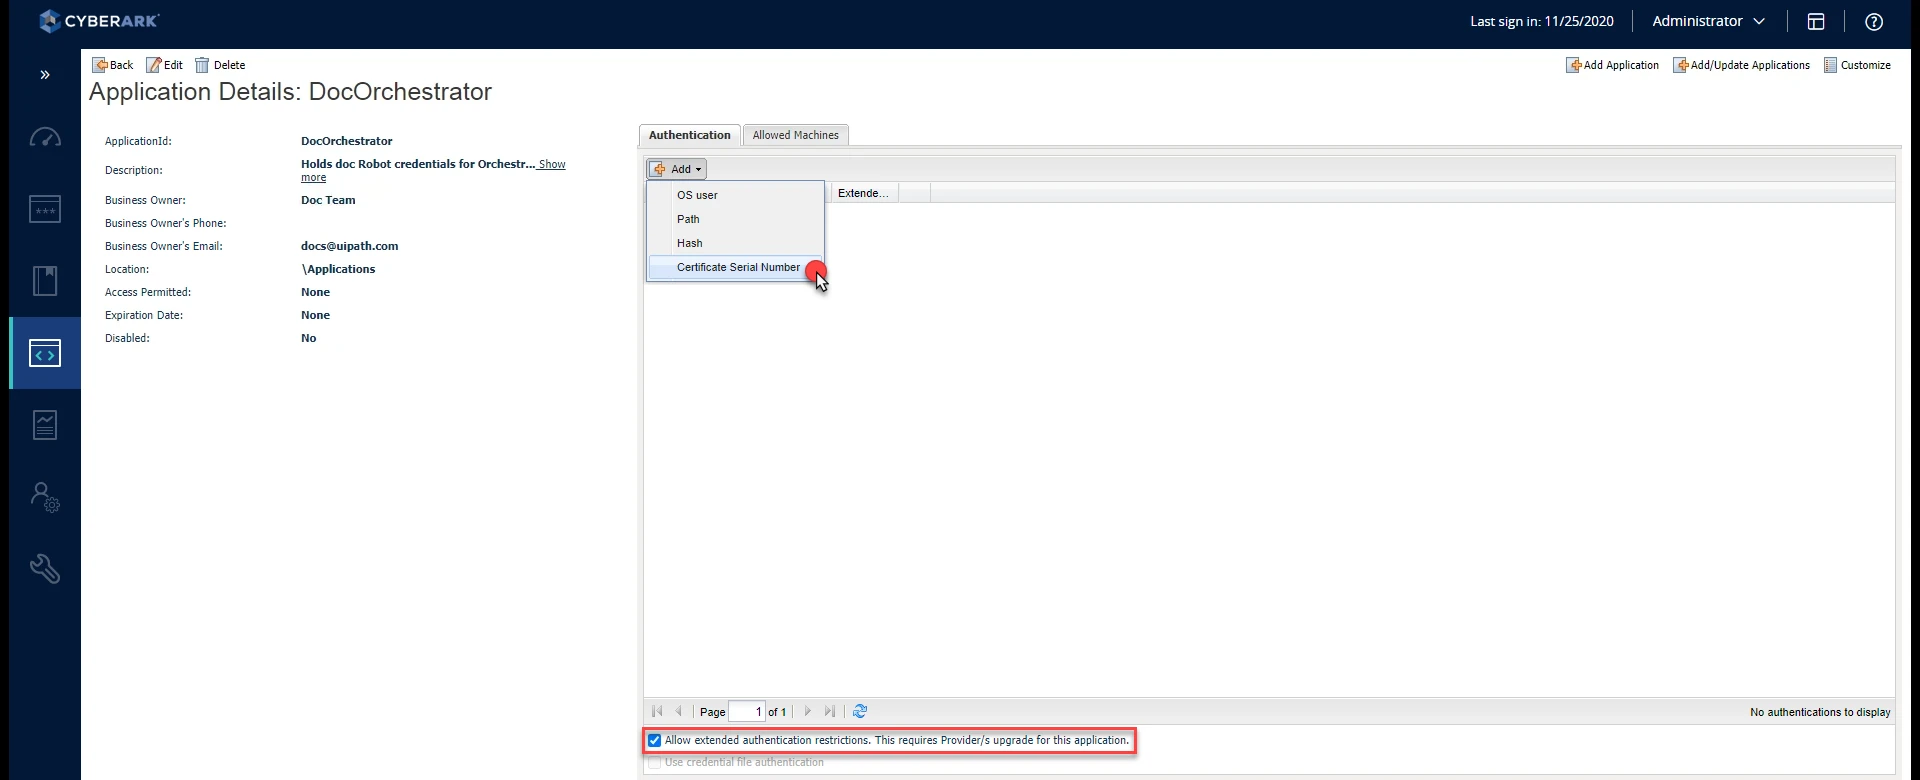The image size is (1920, 780).
Task: Choose OS user from Add menu
Action: click(736, 195)
